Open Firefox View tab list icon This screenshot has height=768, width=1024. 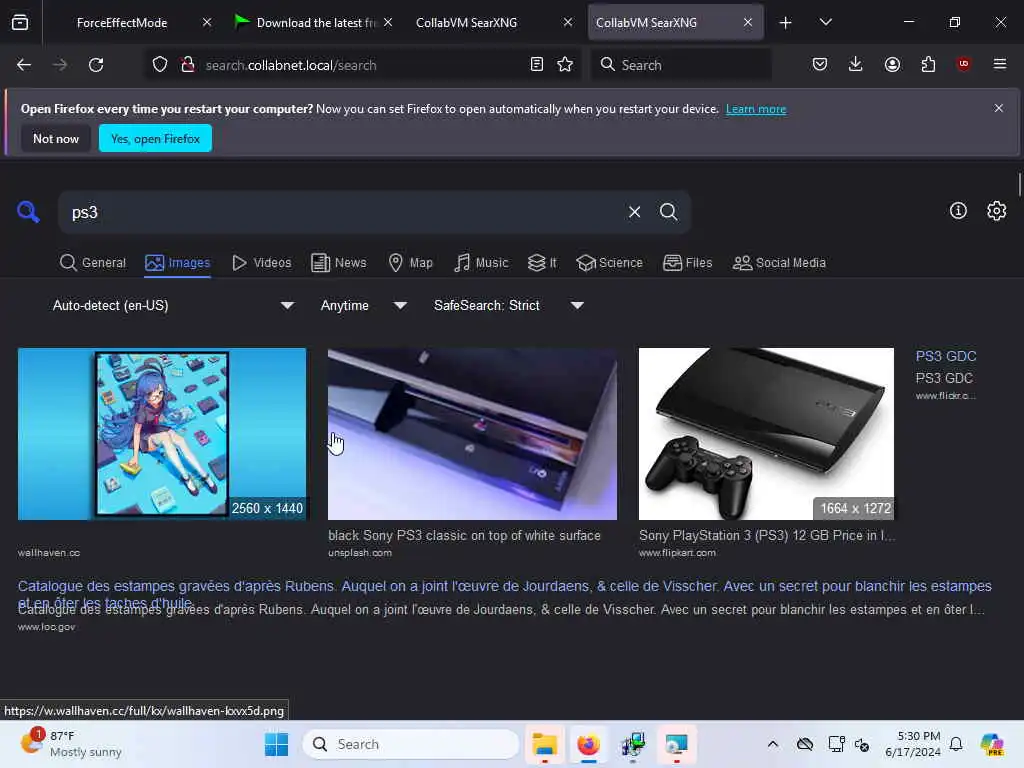tap(20, 22)
